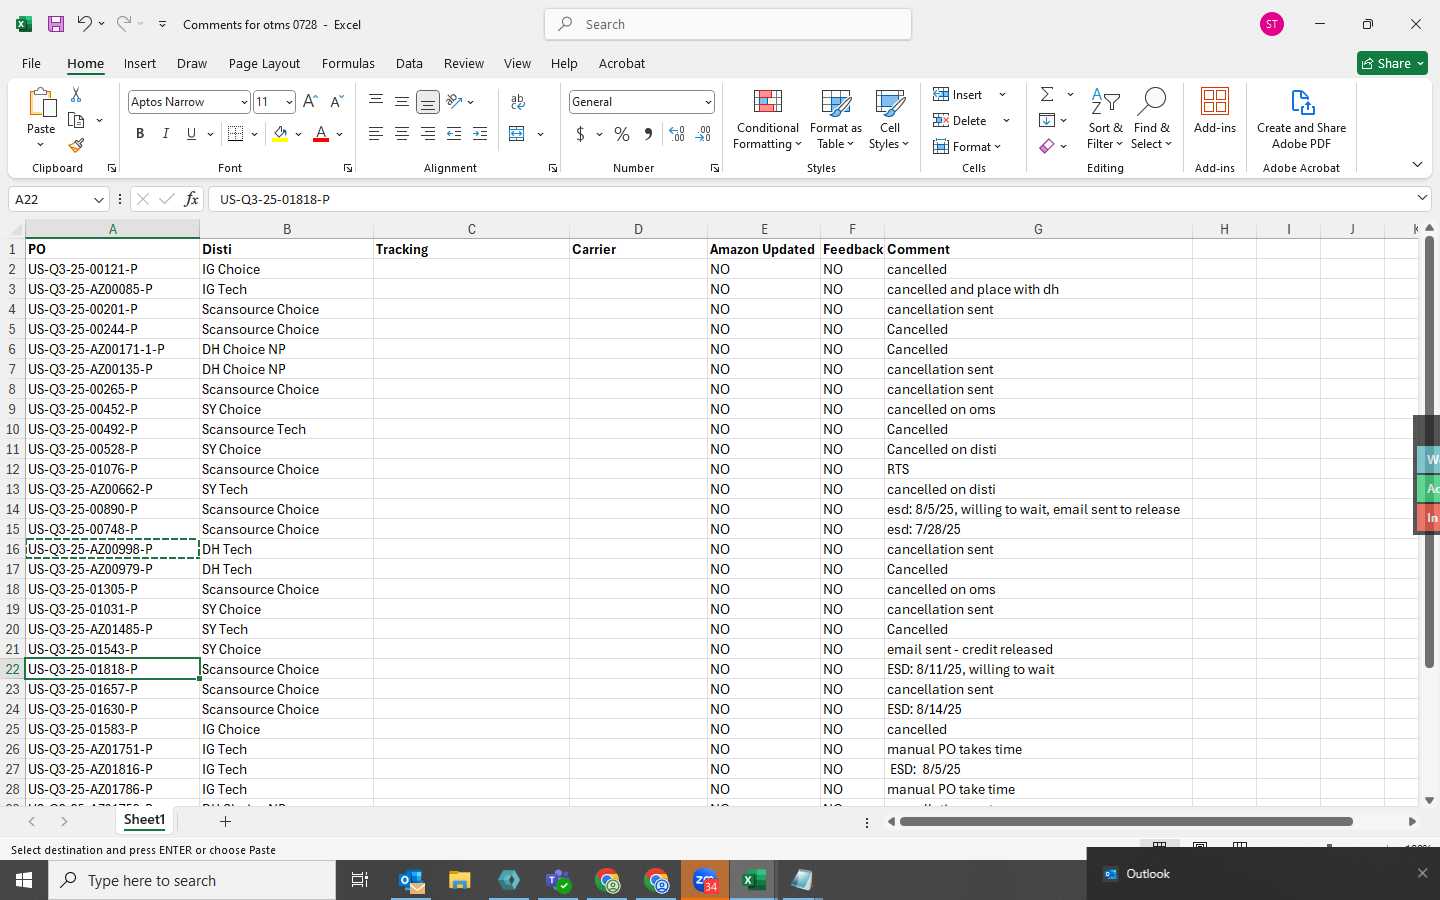This screenshot has height=900, width=1440.
Task: Toggle Center horizontal alignment
Action: [x=402, y=134]
